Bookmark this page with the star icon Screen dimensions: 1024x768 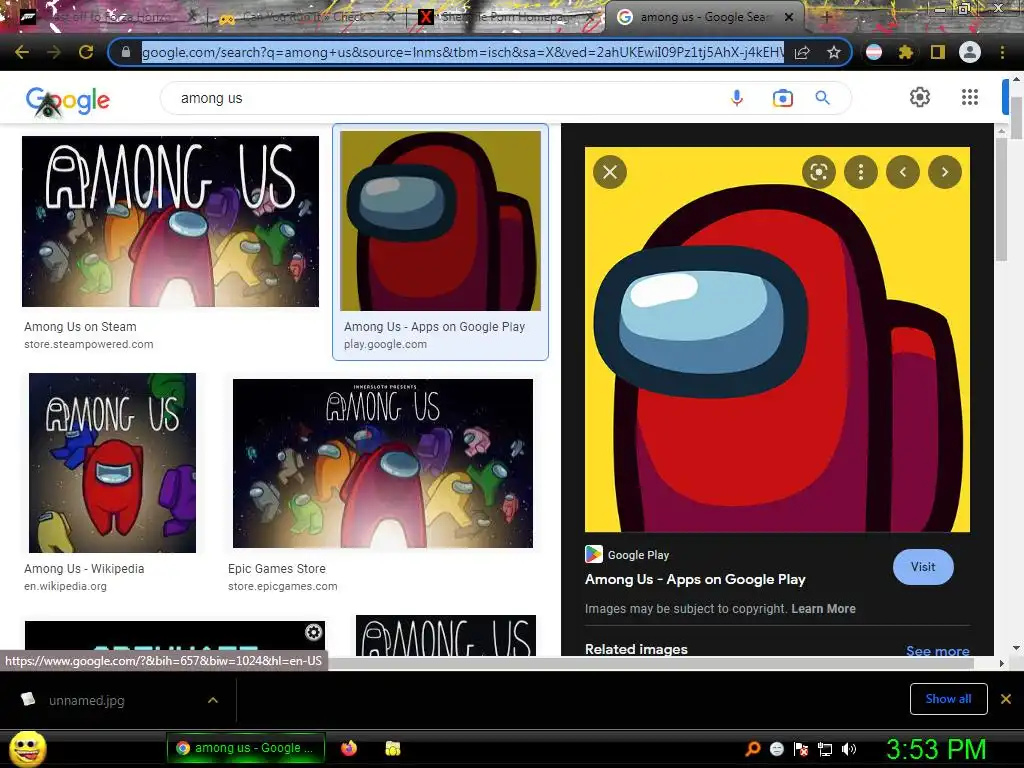pyautogui.click(x=833, y=52)
